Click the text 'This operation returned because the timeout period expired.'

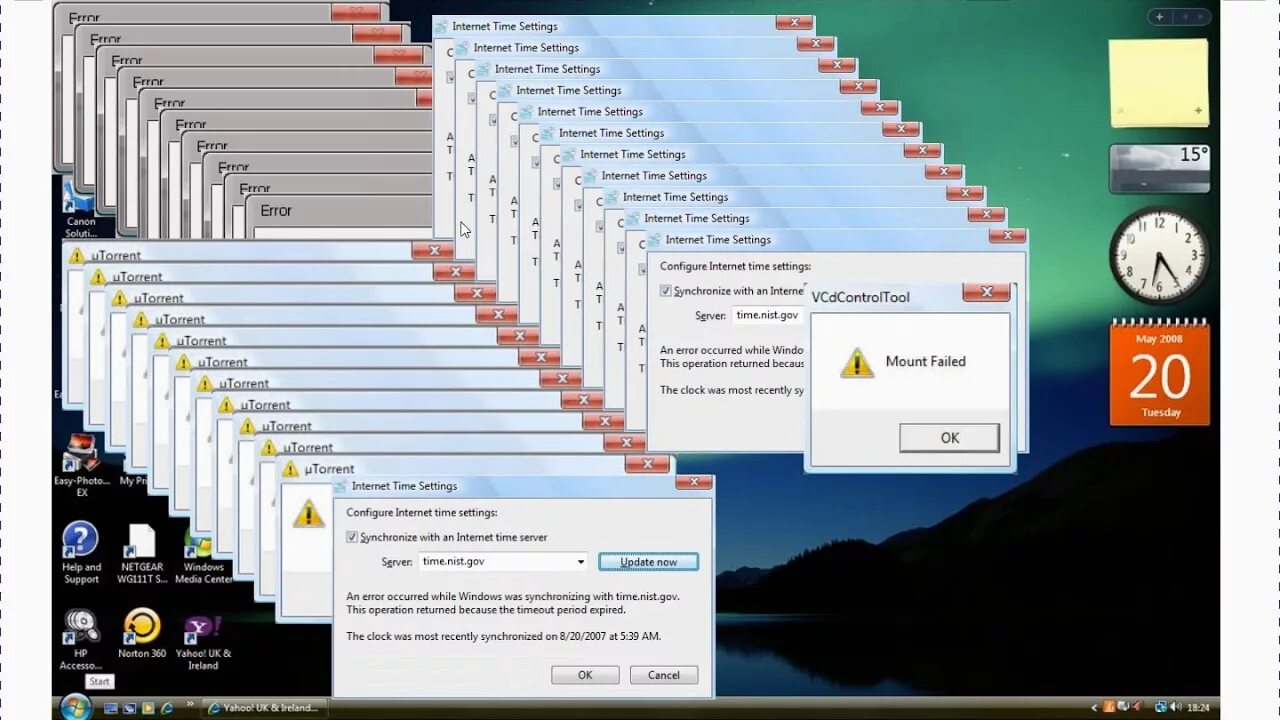(486, 610)
